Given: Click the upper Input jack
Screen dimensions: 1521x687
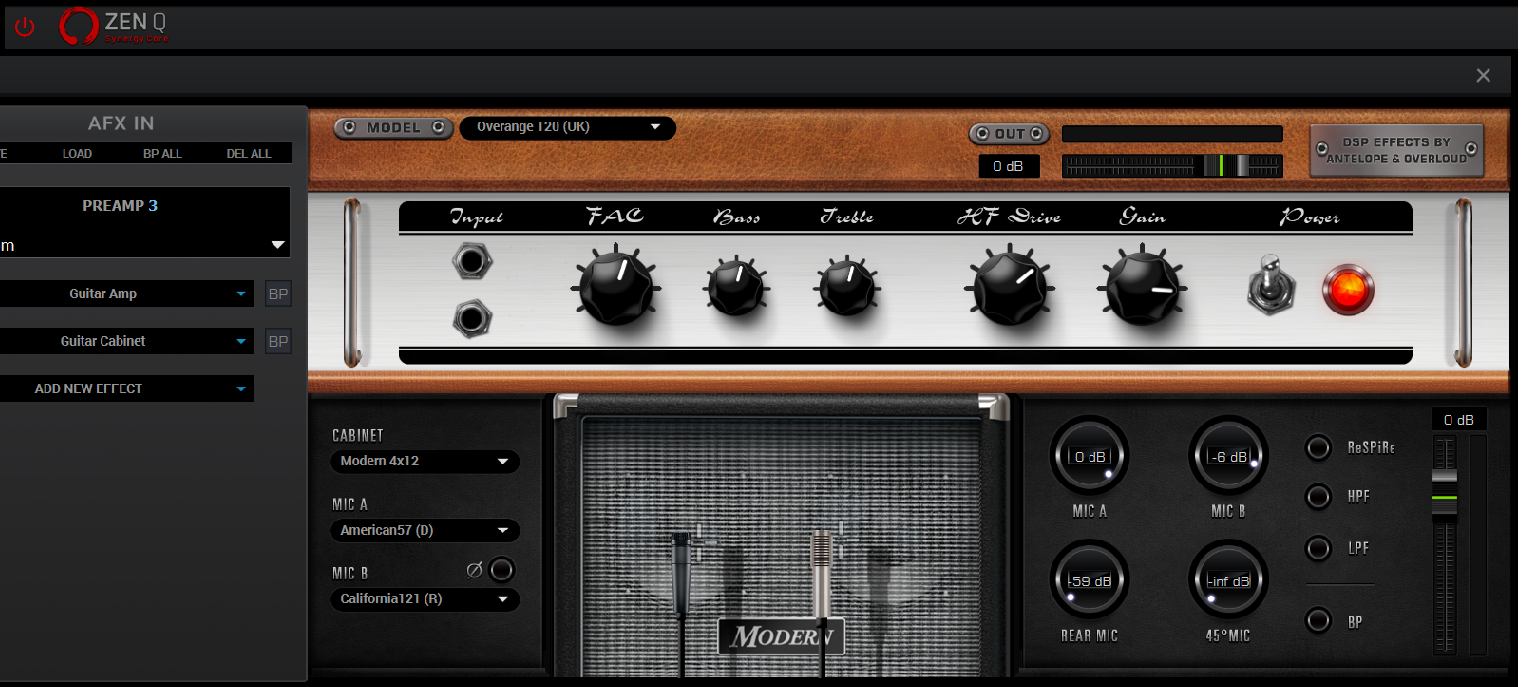Looking at the screenshot, I should [471, 262].
